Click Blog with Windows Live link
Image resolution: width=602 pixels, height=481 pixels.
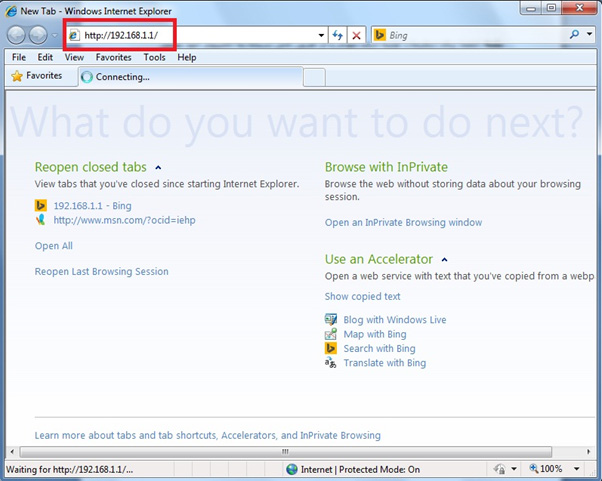[x=395, y=320]
